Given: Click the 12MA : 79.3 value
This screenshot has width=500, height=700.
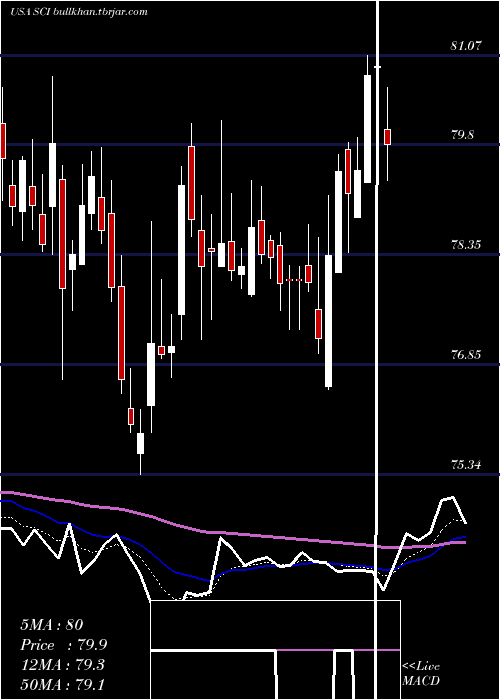Looking at the screenshot, I should pos(62,665).
